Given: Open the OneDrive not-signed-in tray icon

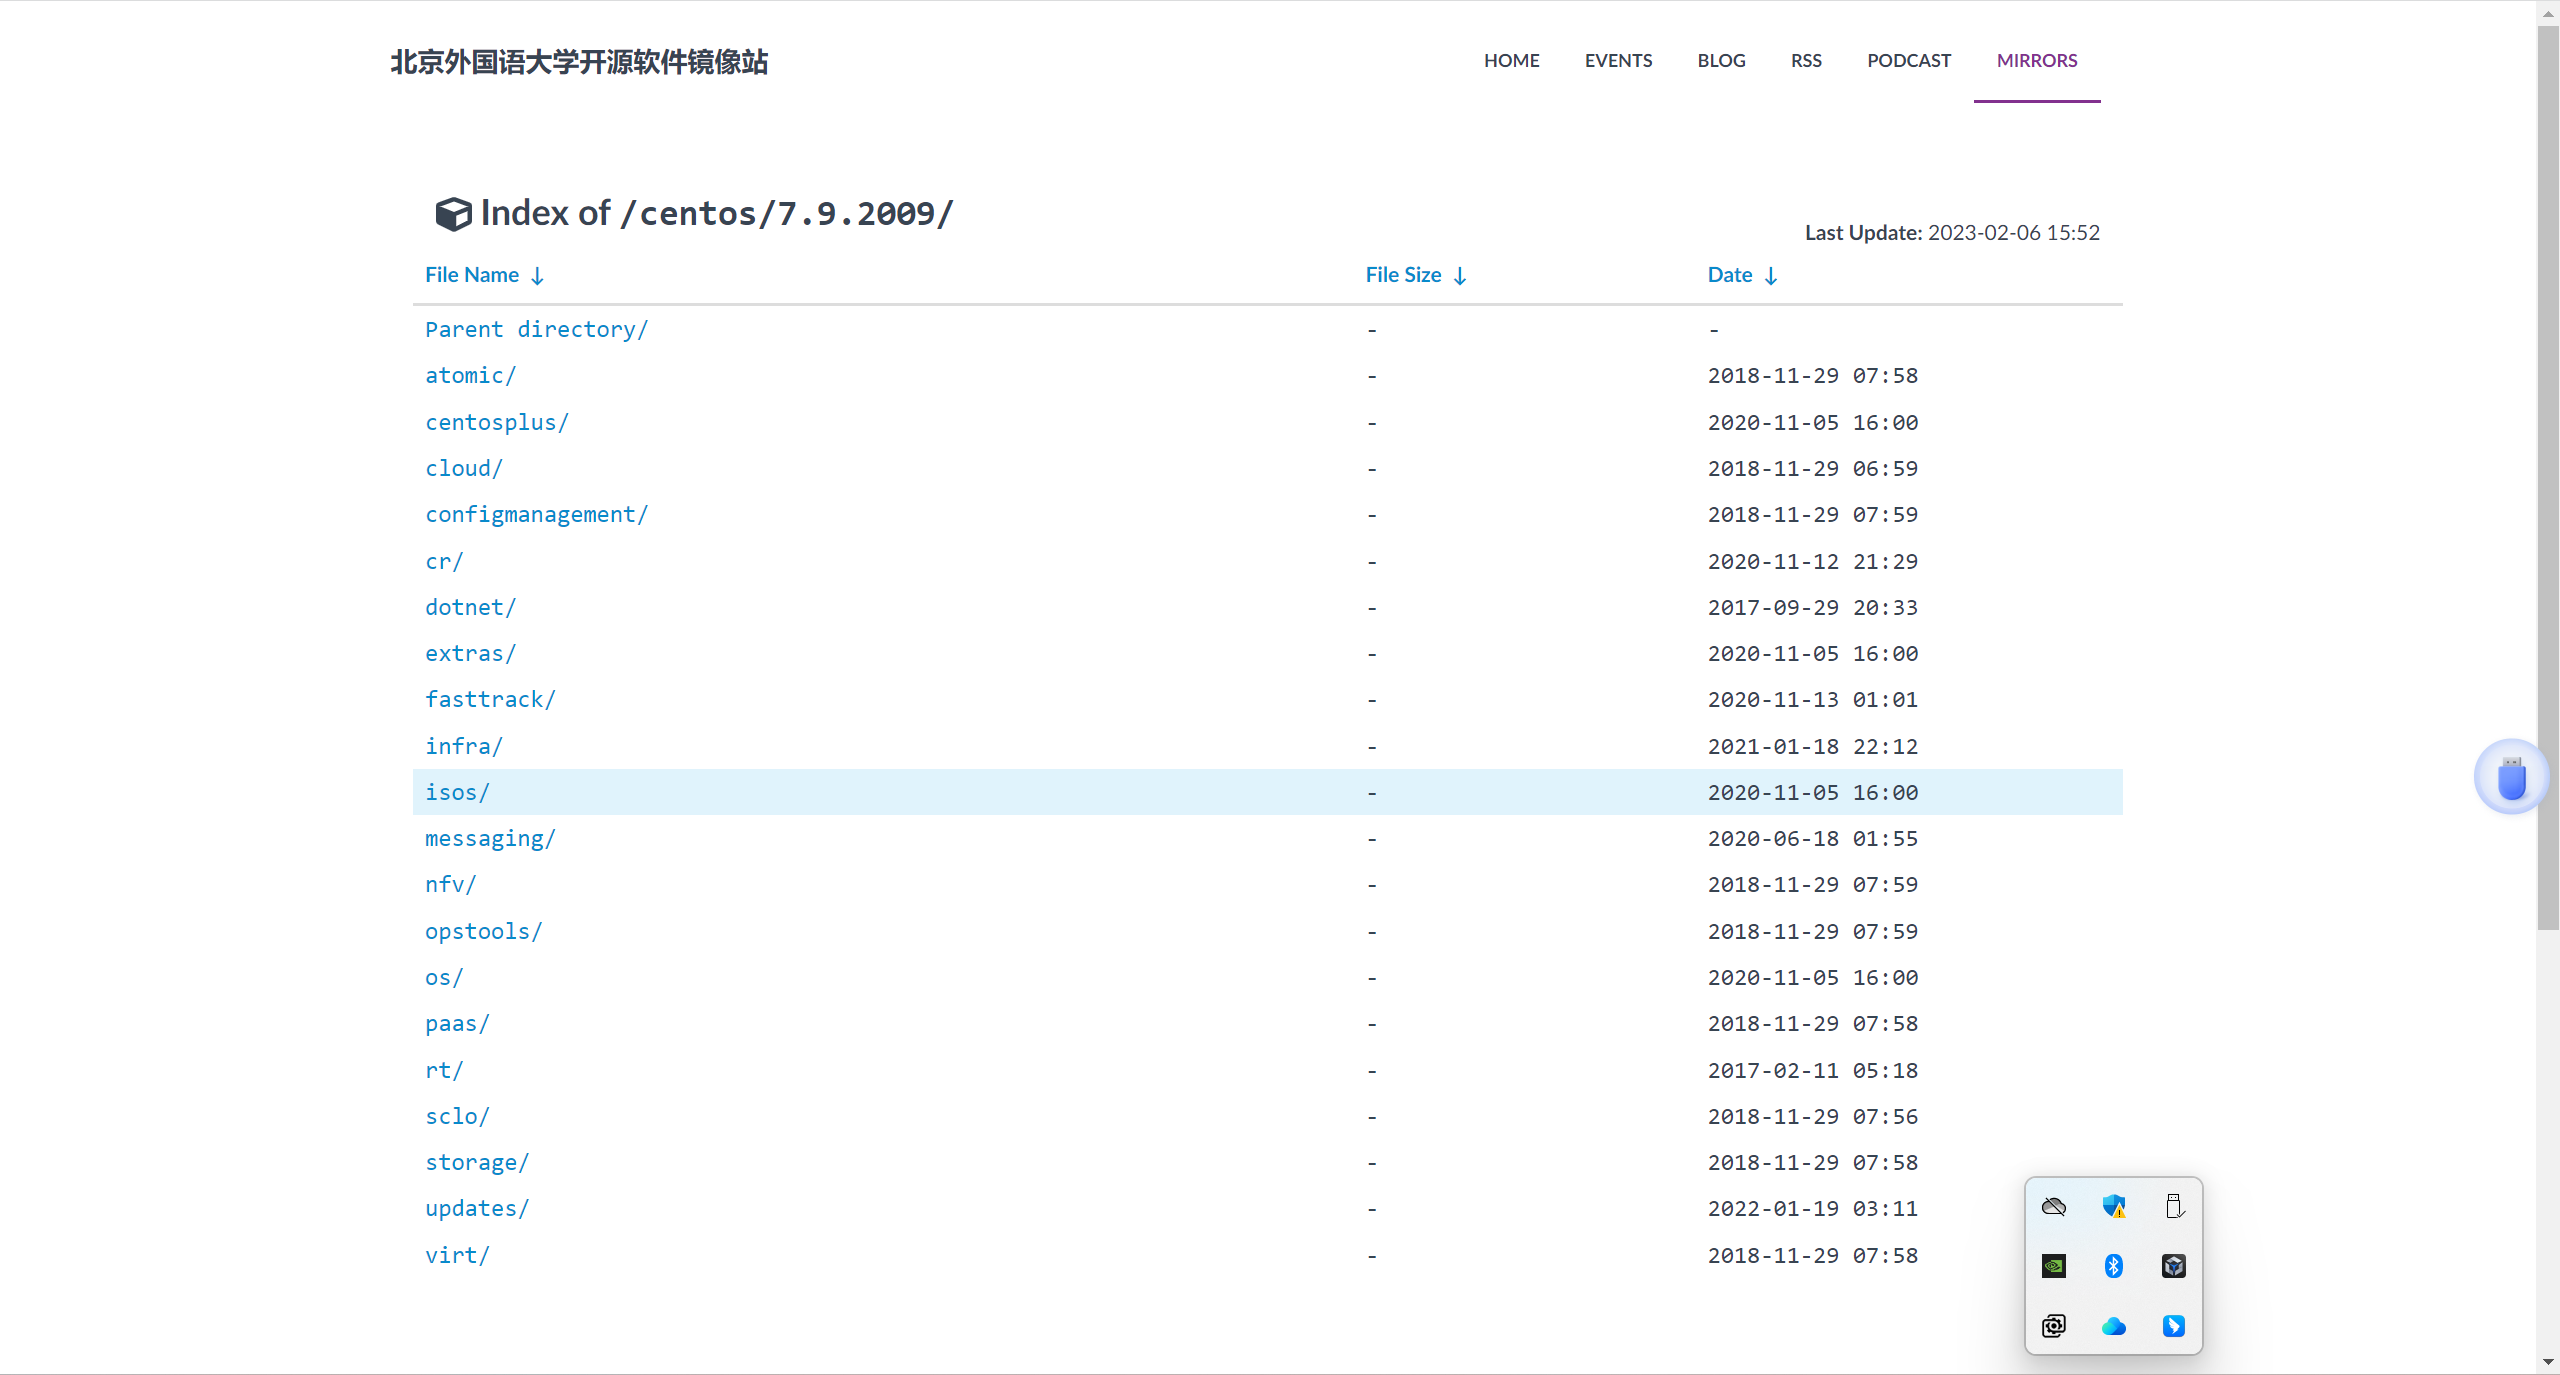Looking at the screenshot, I should point(2054,1206).
